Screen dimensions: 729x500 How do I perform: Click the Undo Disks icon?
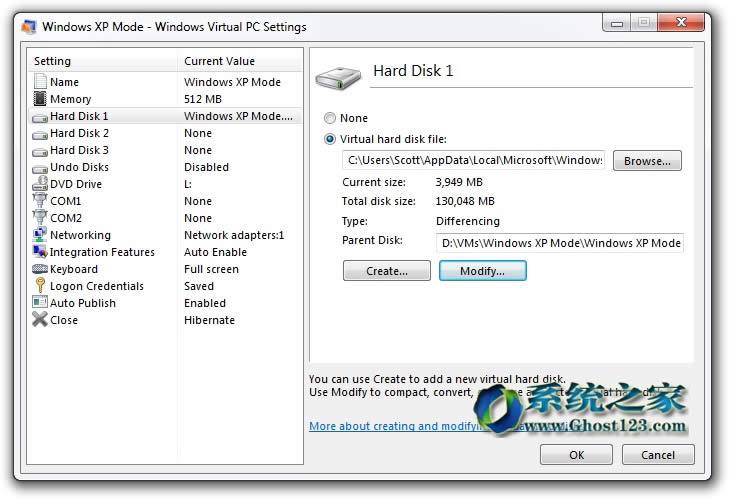(40, 167)
